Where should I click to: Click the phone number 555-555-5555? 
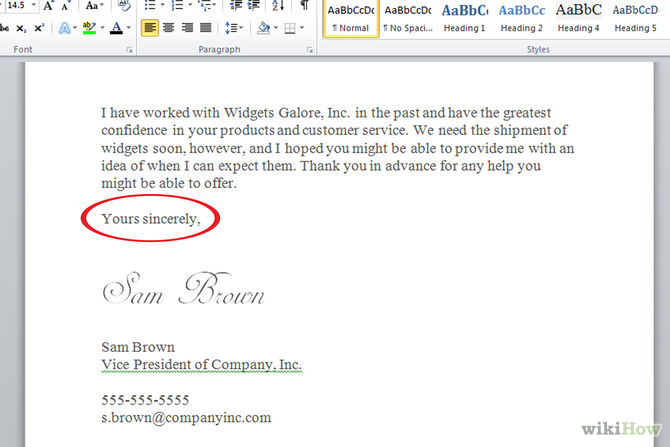(145, 400)
